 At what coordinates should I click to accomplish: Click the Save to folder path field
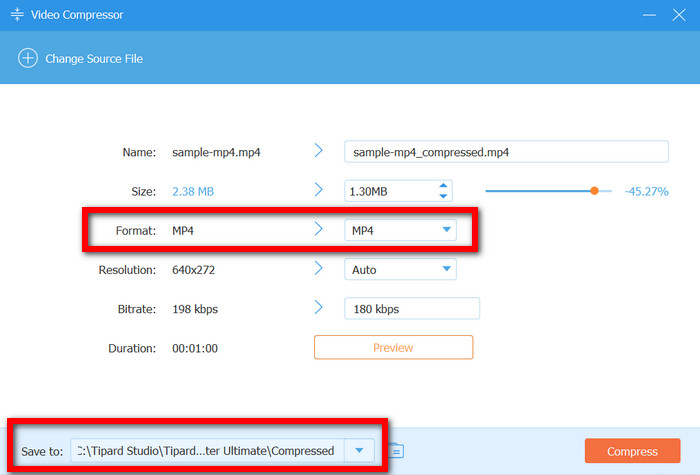208,450
